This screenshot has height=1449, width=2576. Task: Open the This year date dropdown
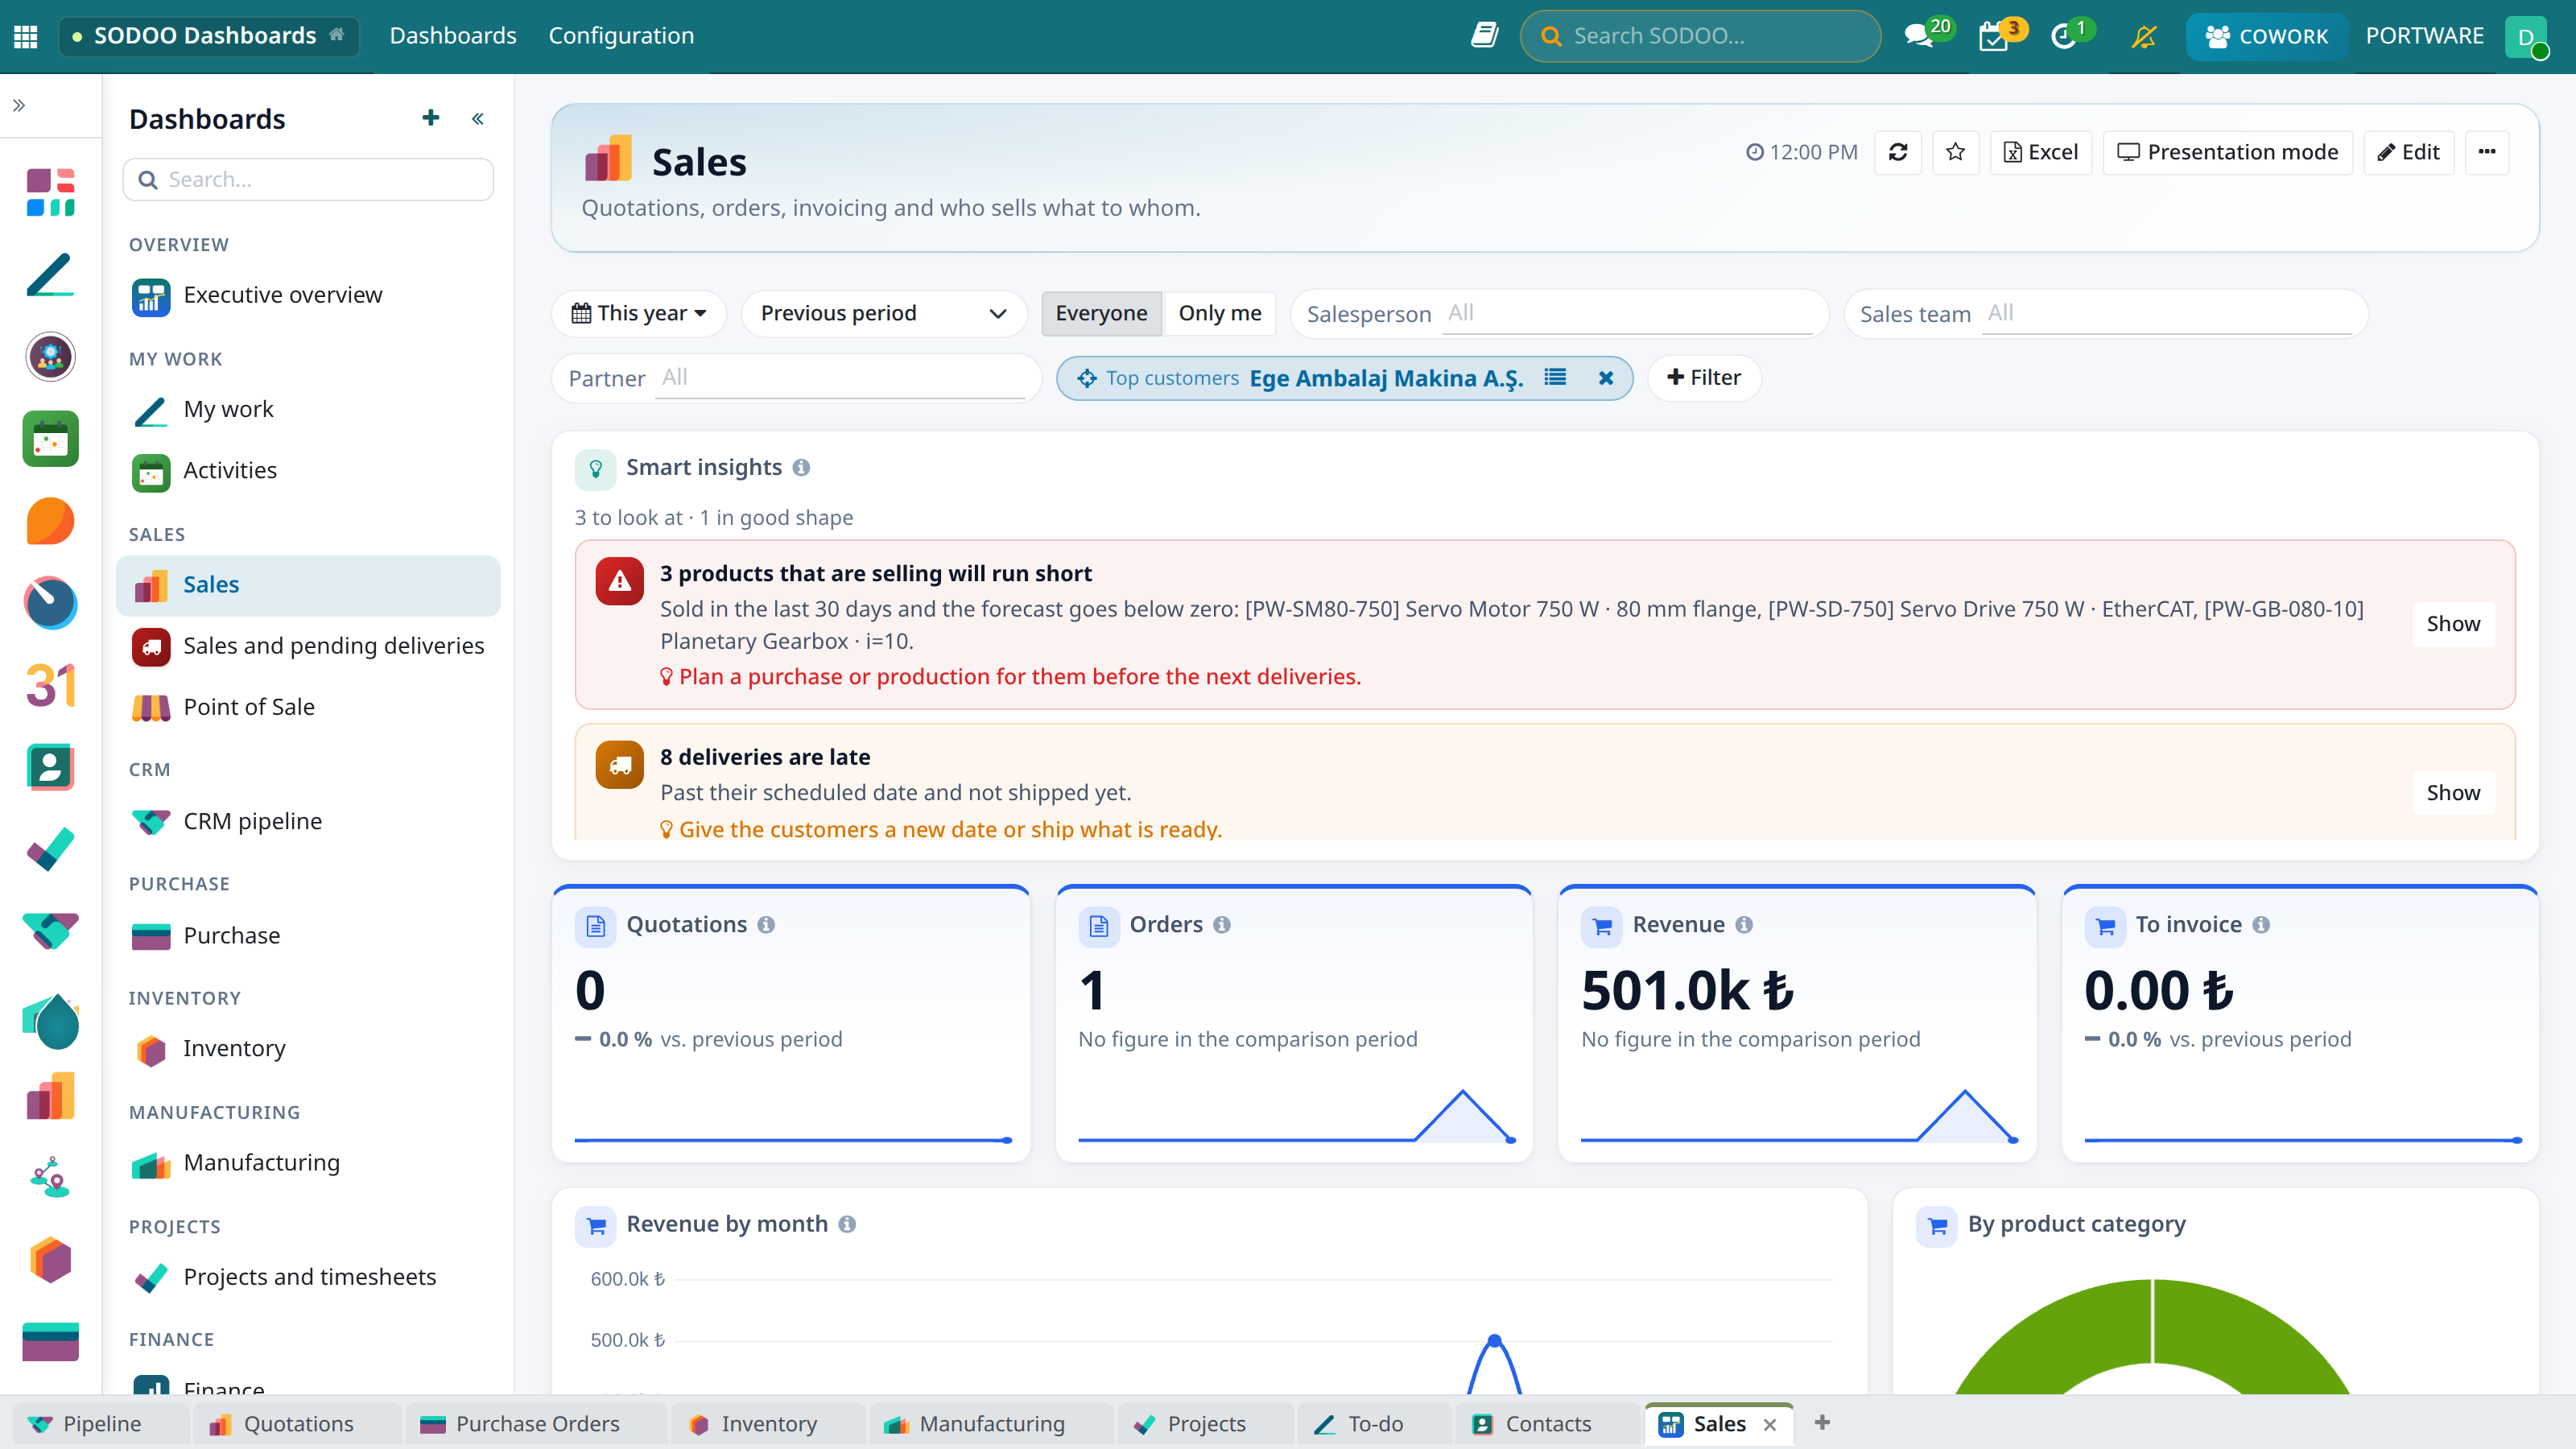point(639,313)
